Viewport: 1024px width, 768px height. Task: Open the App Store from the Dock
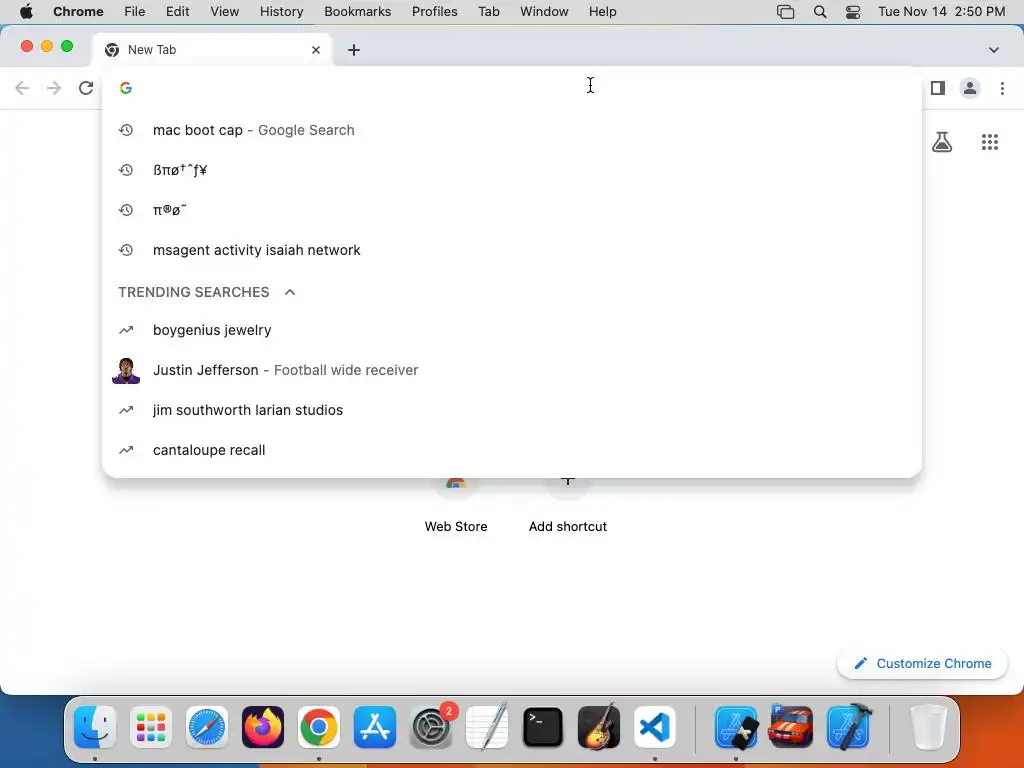[x=375, y=727]
